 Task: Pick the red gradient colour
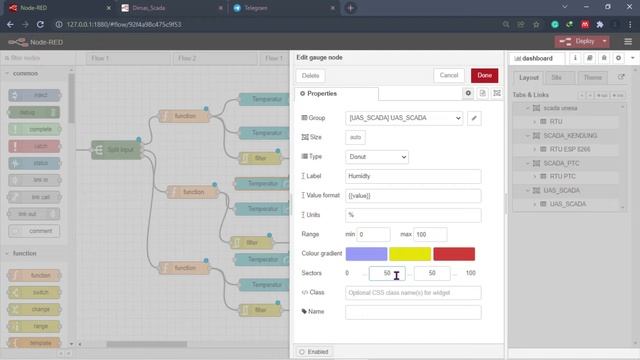click(x=454, y=254)
